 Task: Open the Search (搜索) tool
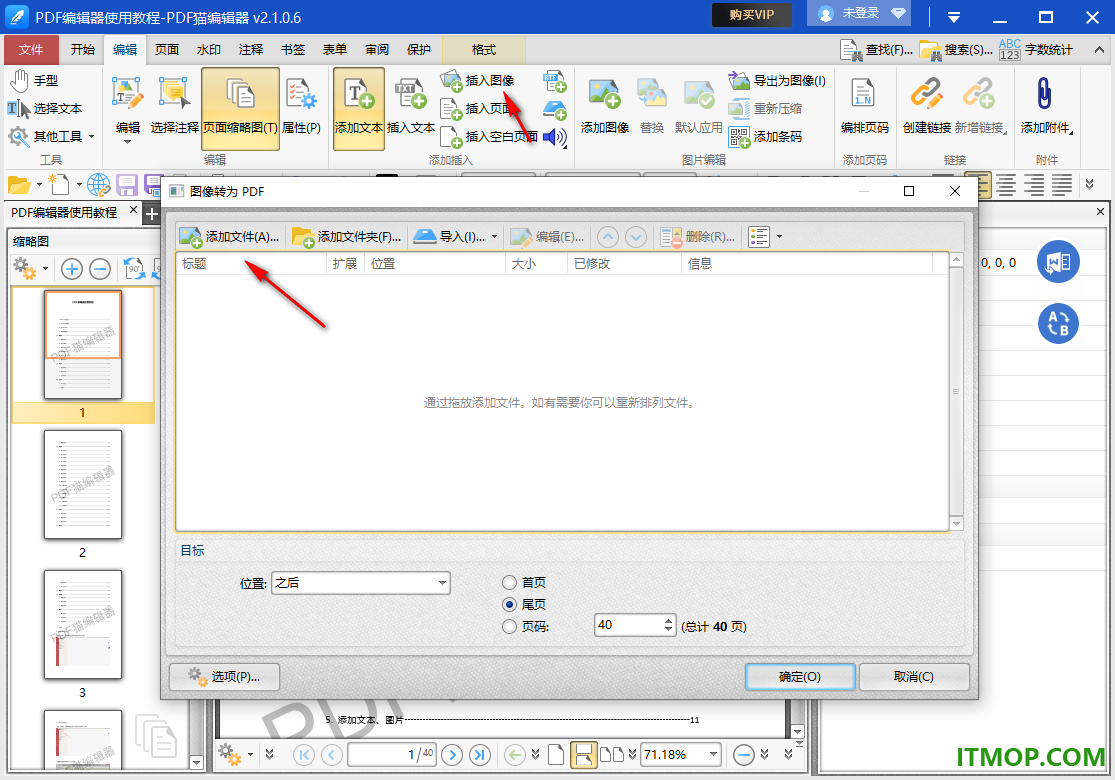[956, 50]
